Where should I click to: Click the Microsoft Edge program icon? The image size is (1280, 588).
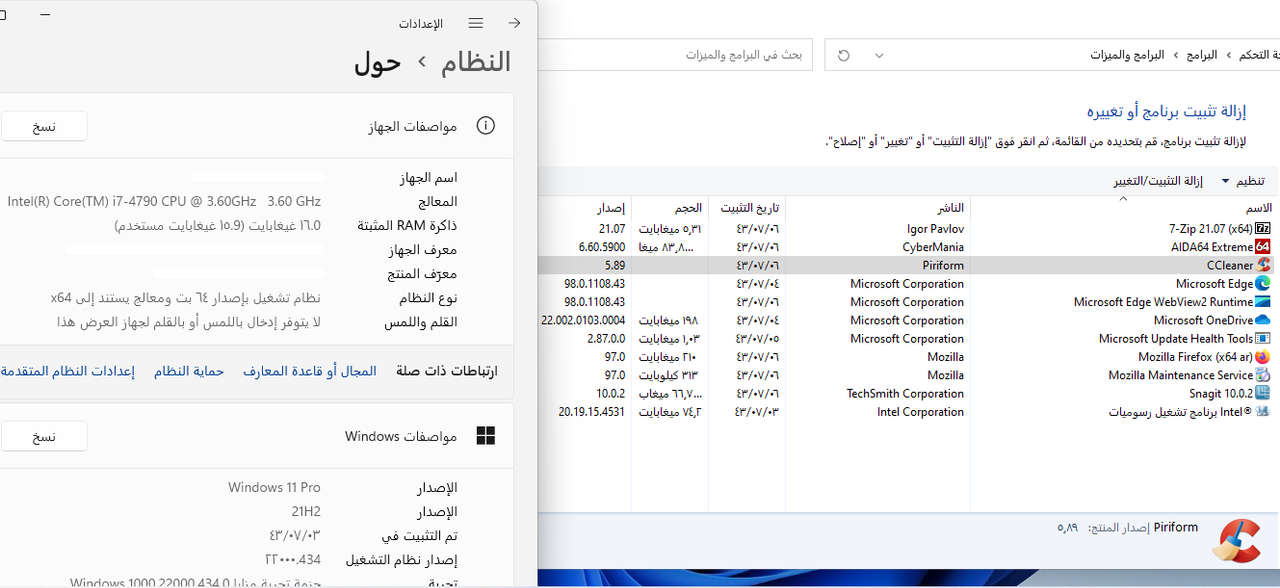click(x=1263, y=284)
